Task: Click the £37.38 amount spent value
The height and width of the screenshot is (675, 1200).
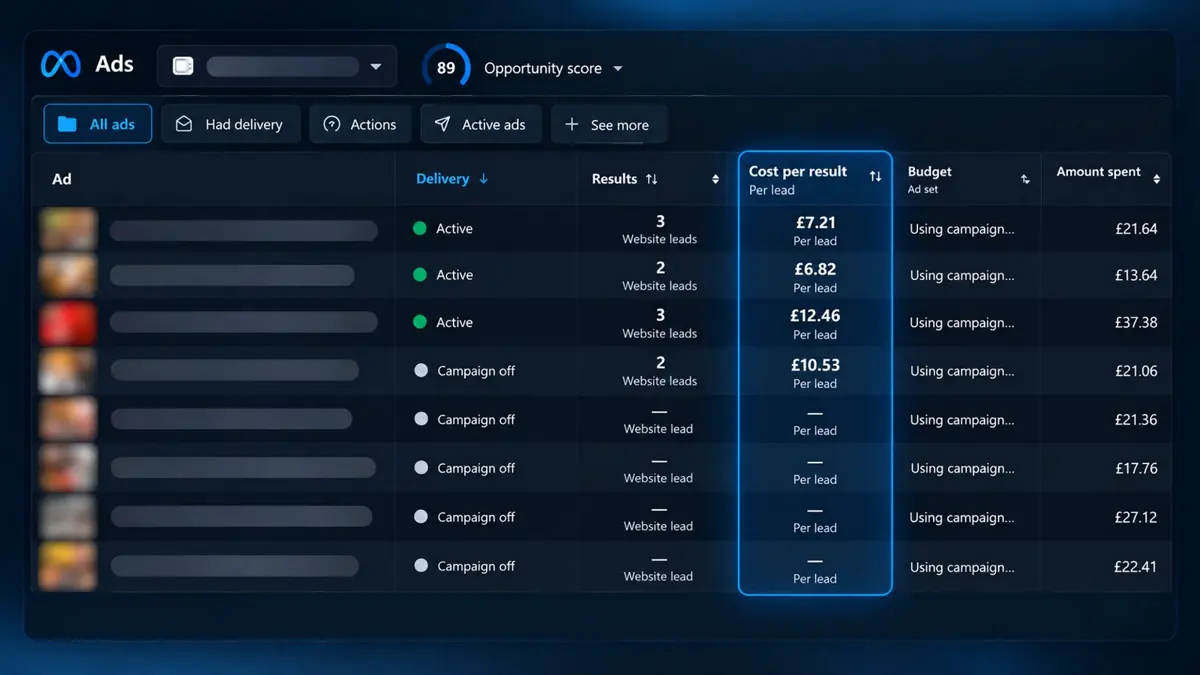Action: pos(1136,322)
